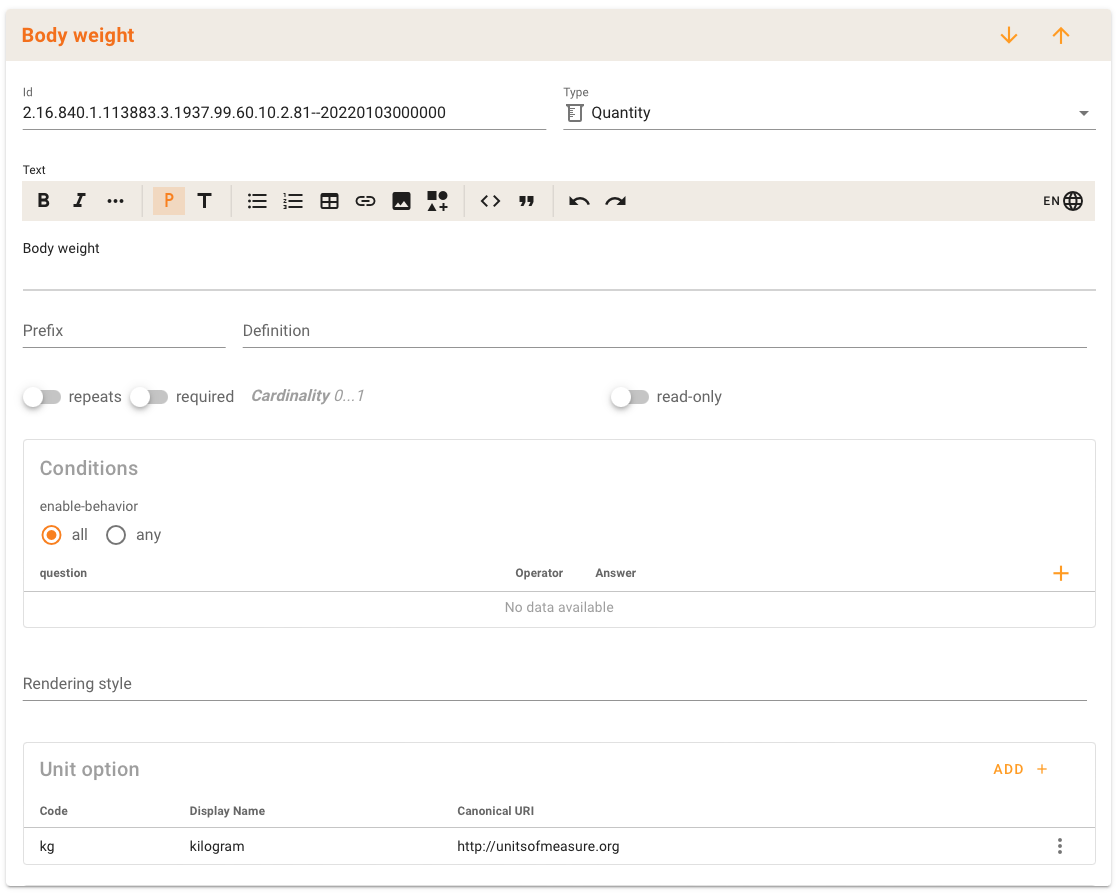Insert a table into the text
The image size is (1120, 893).
[329, 201]
